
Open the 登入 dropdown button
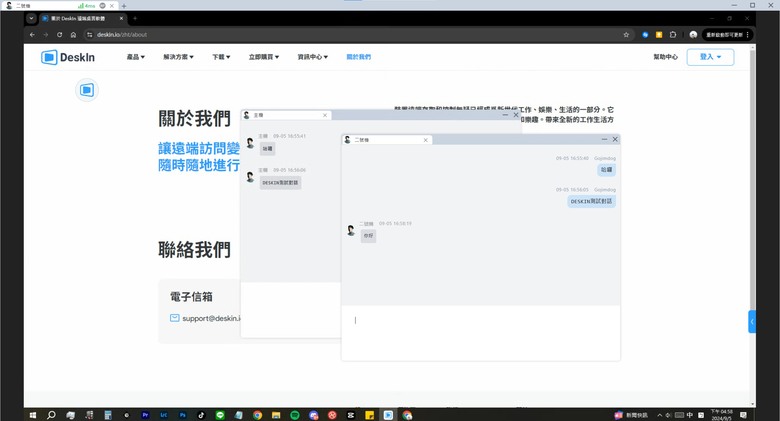pos(710,57)
